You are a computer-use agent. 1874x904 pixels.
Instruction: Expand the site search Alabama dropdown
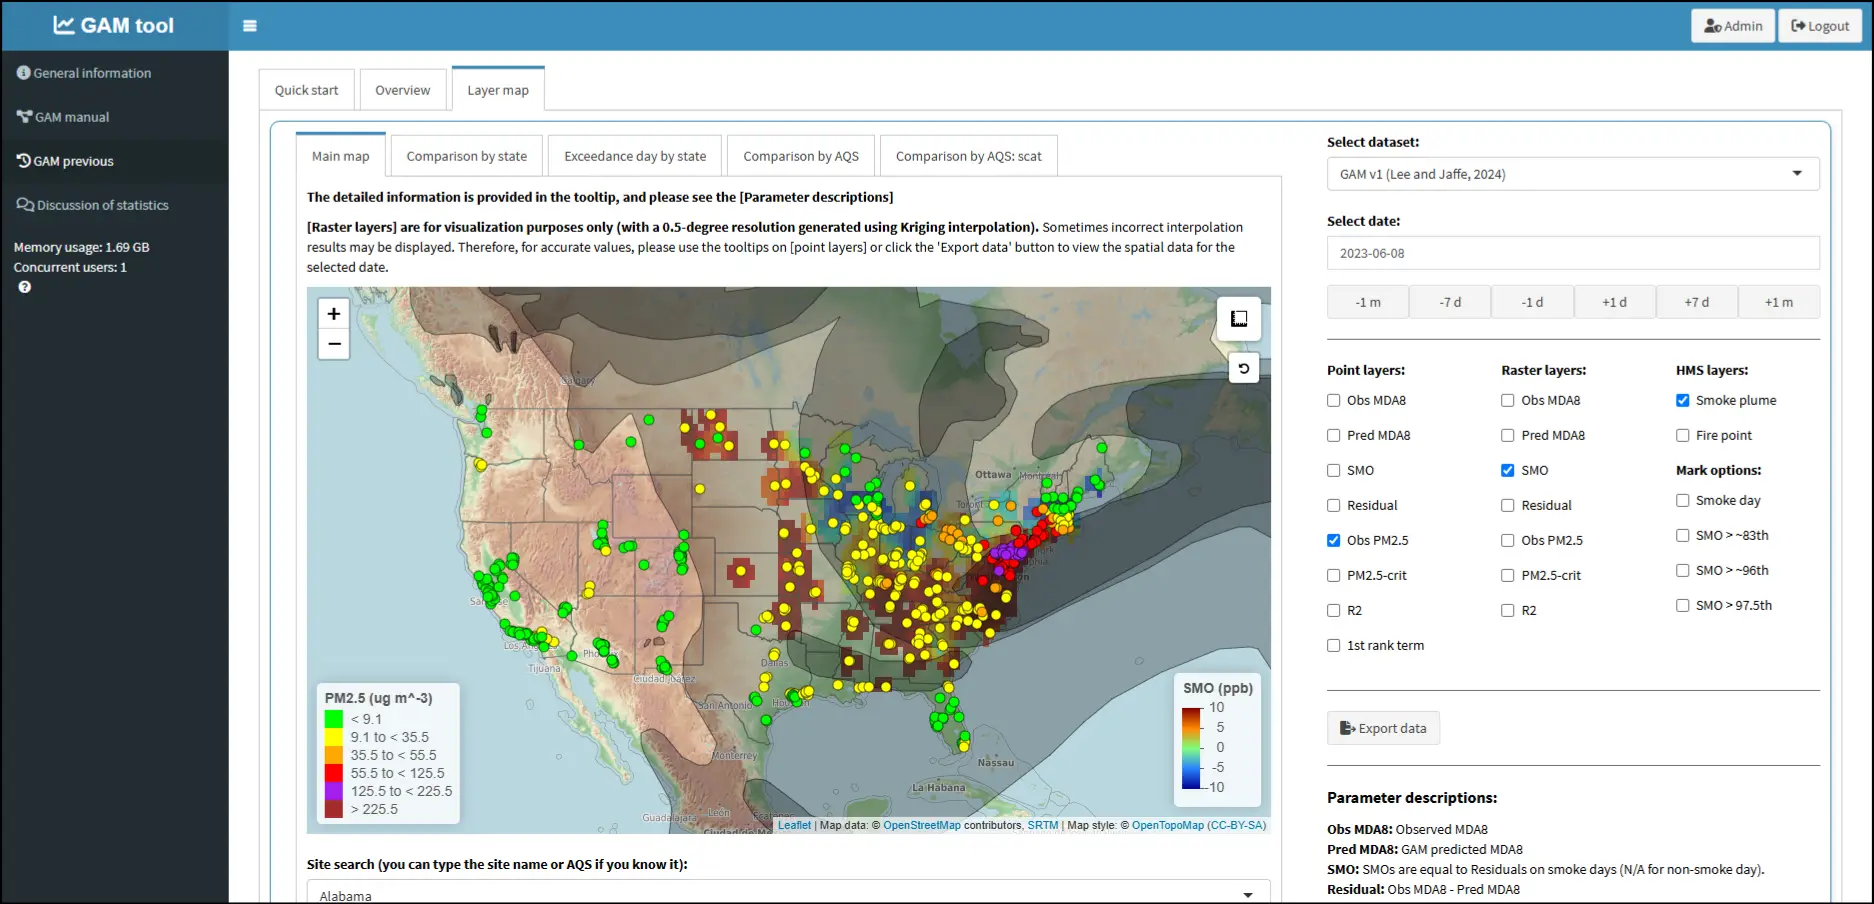[788, 894]
